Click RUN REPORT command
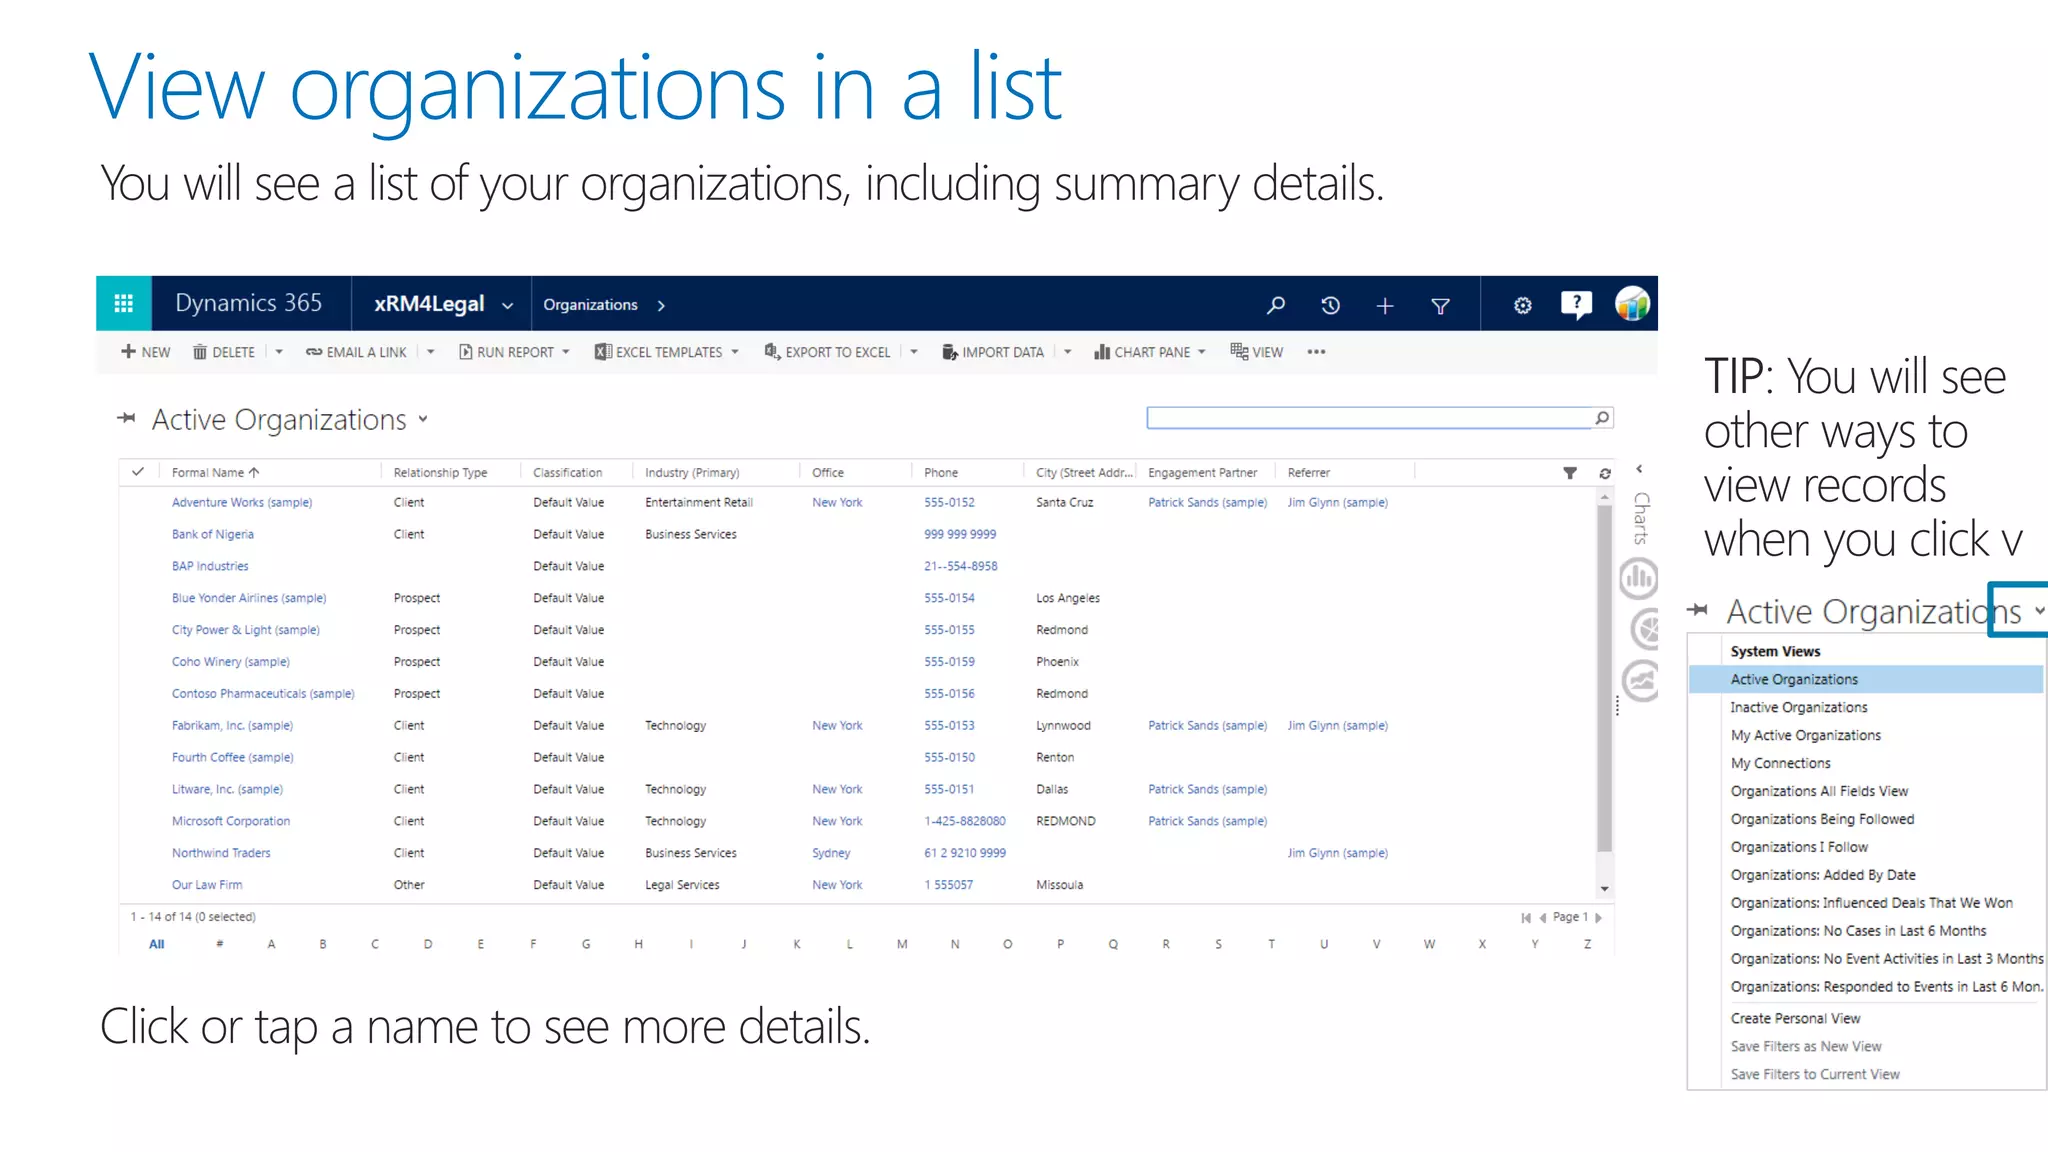Viewport: 2048px width, 1152px height. pos(514,352)
